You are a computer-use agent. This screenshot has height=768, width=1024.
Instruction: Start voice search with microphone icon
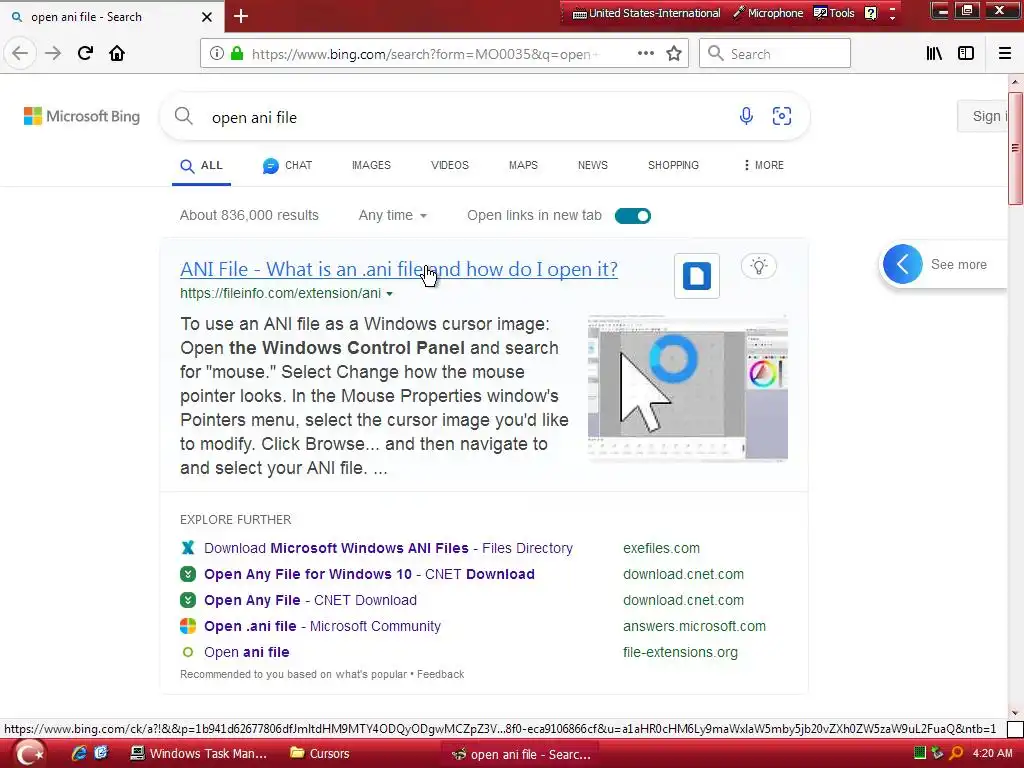[x=746, y=116]
